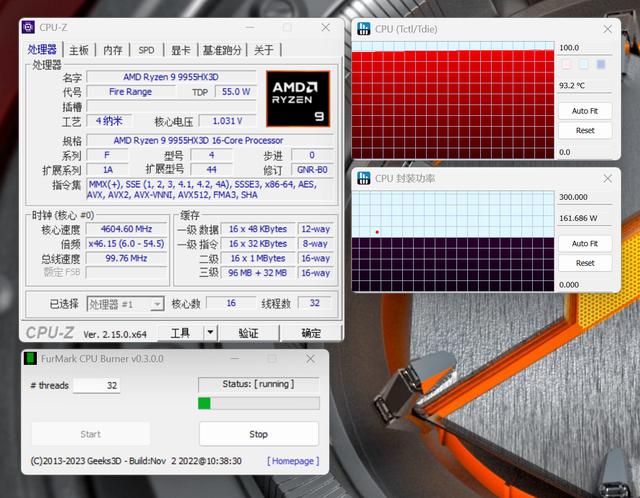Image resolution: width=640 pixels, height=498 pixels.
Task: Click the FurMark CPU Burner green icon
Action: pos(31,358)
